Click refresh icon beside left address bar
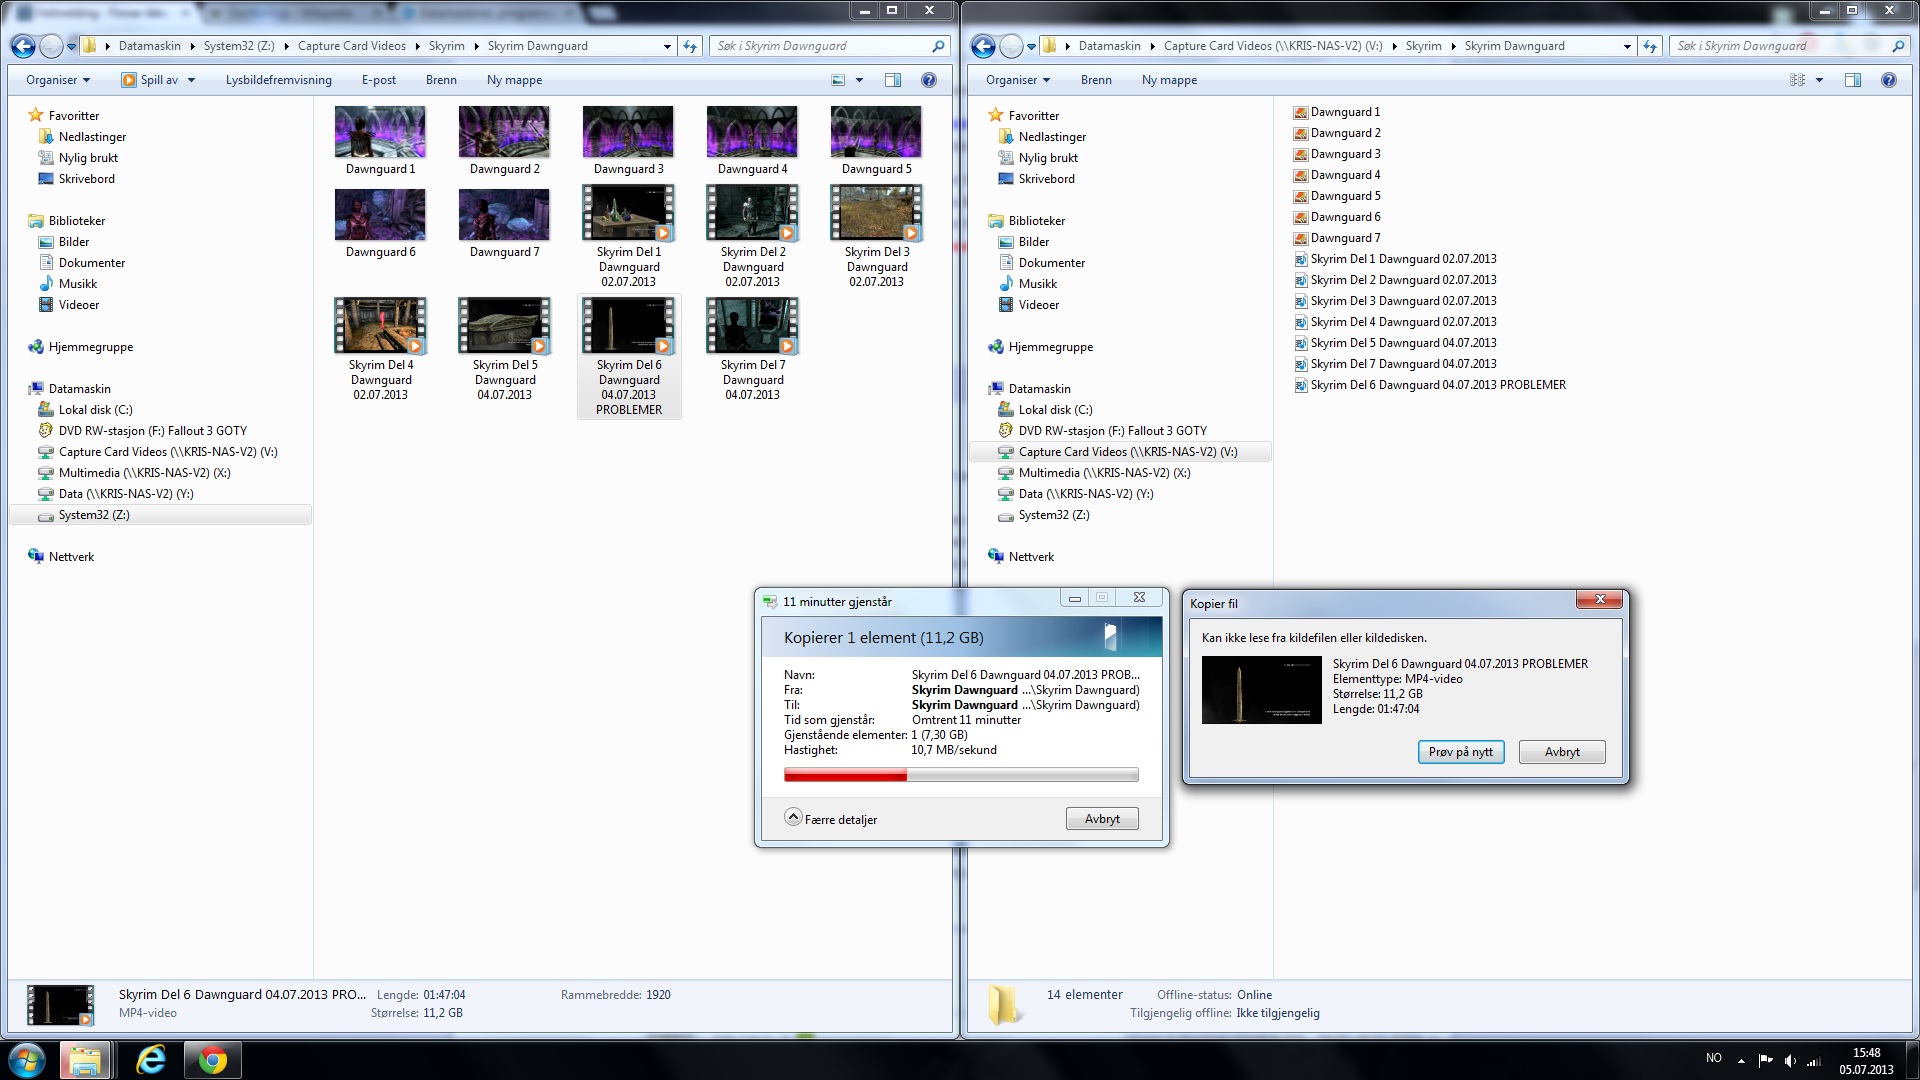The height and width of the screenshot is (1080, 1920). (x=690, y=46)
